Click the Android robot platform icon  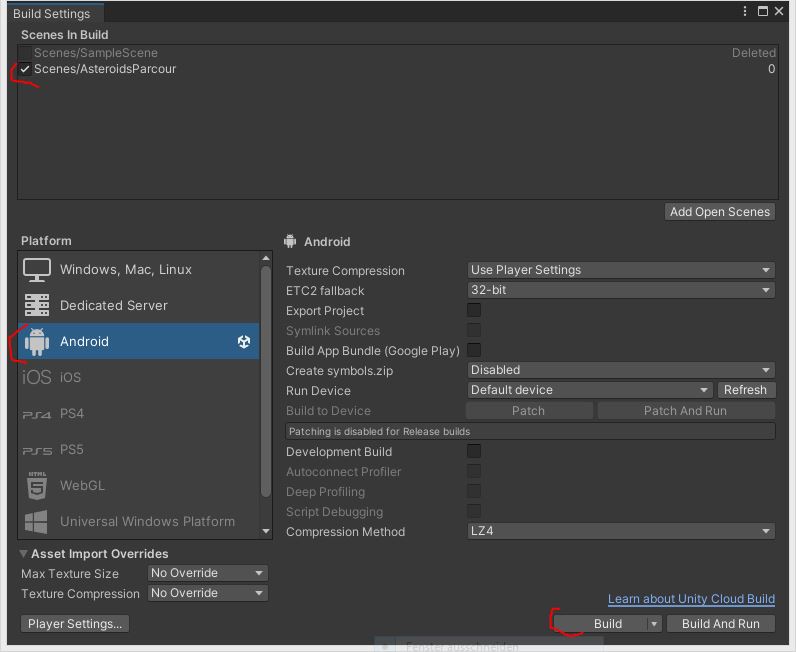pyautogui.click(x=37, y=342)
